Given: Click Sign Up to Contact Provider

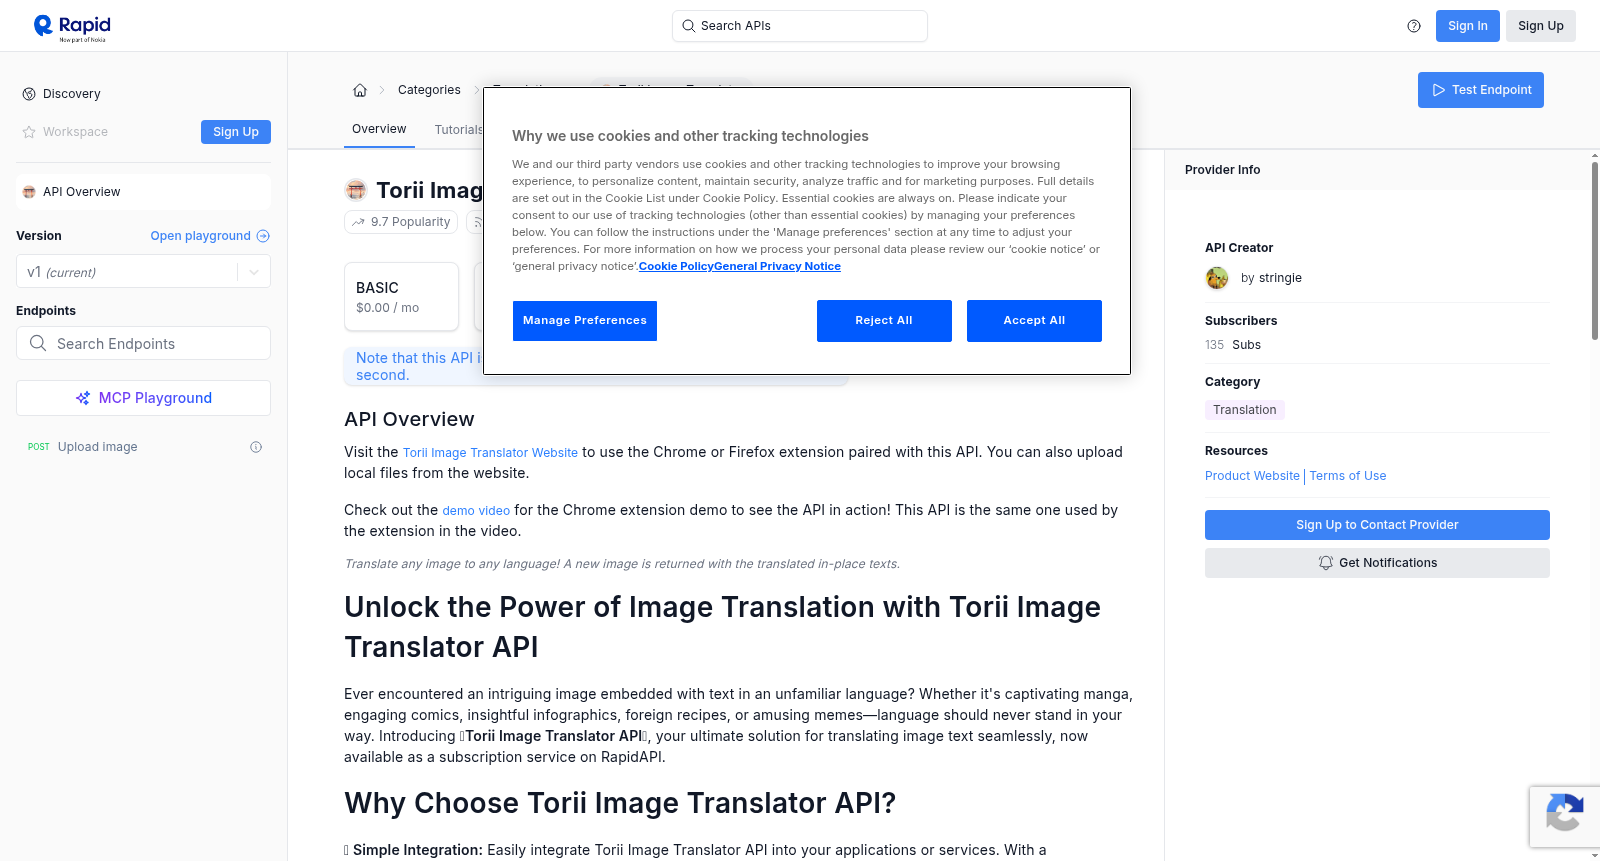Looking at the screenshot, I should point(1377,525).
